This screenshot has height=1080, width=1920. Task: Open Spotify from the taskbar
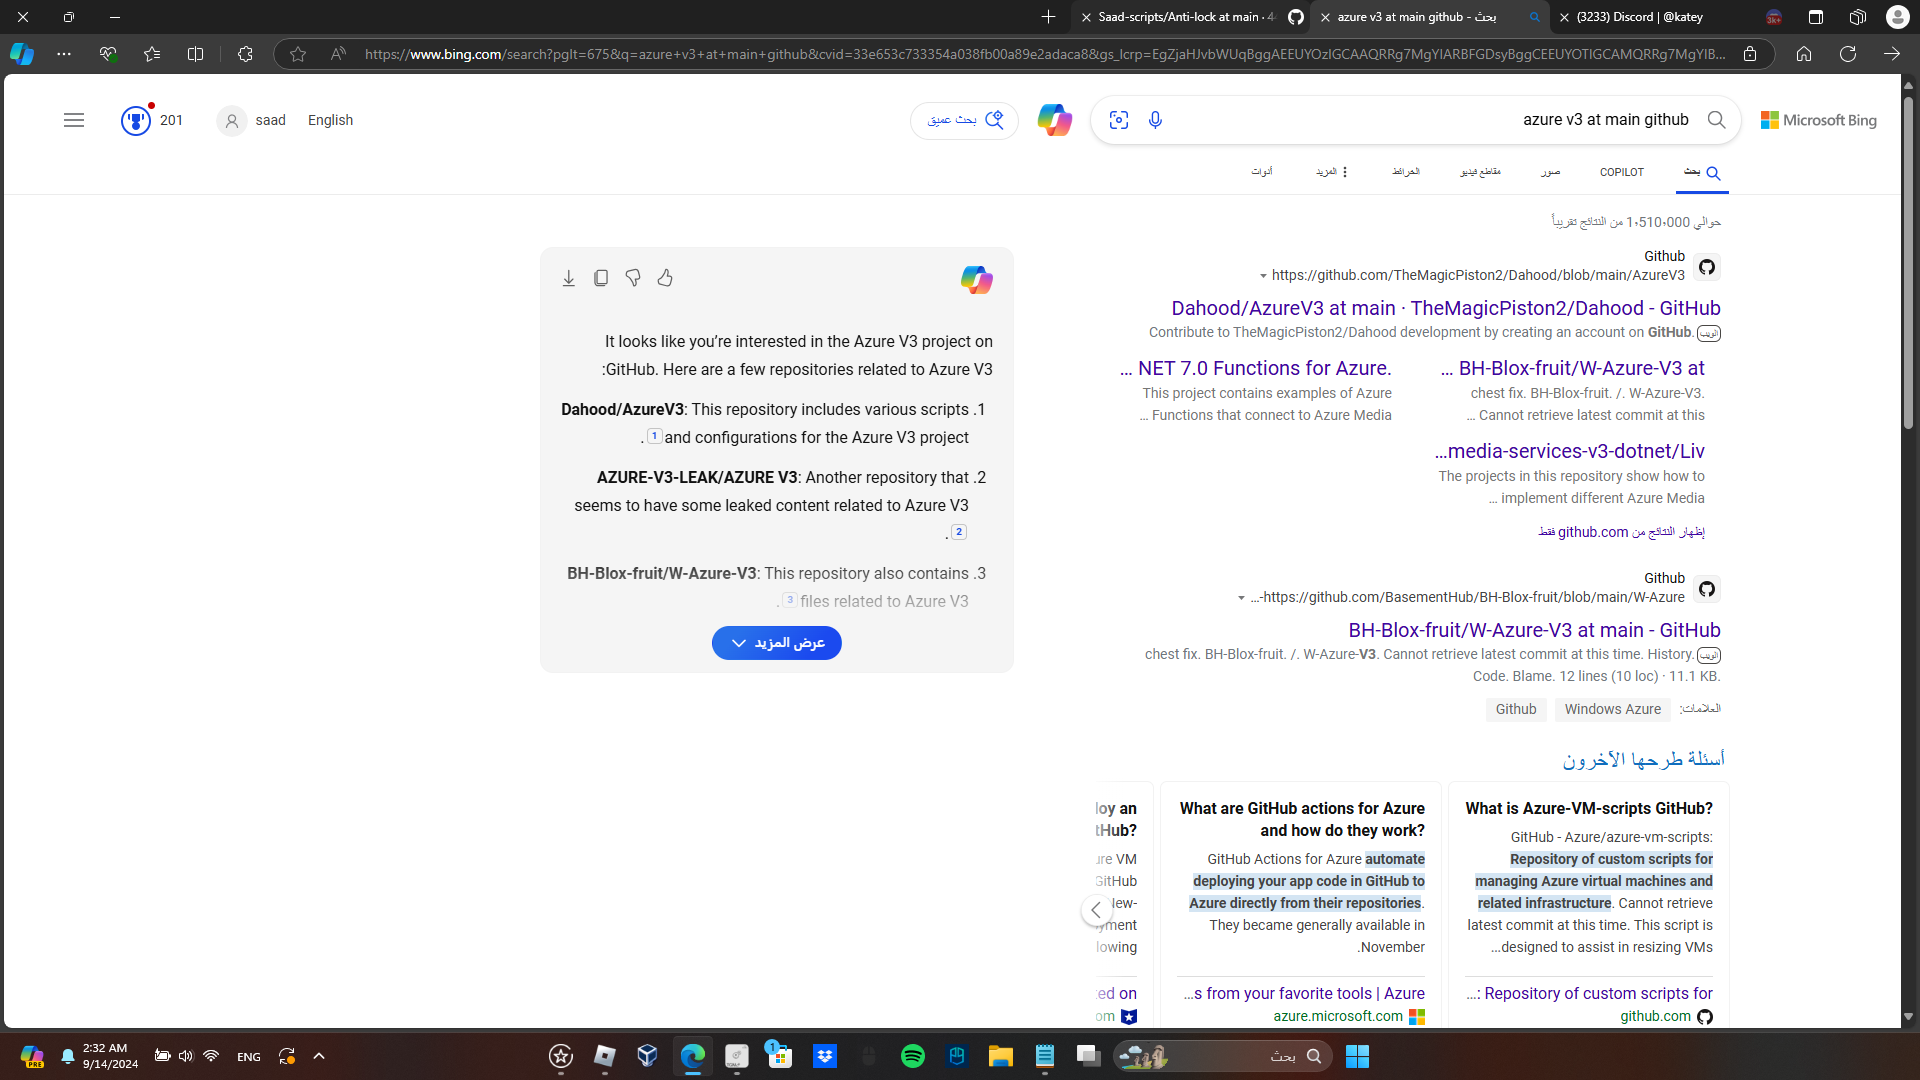(x=913, y=1056)
